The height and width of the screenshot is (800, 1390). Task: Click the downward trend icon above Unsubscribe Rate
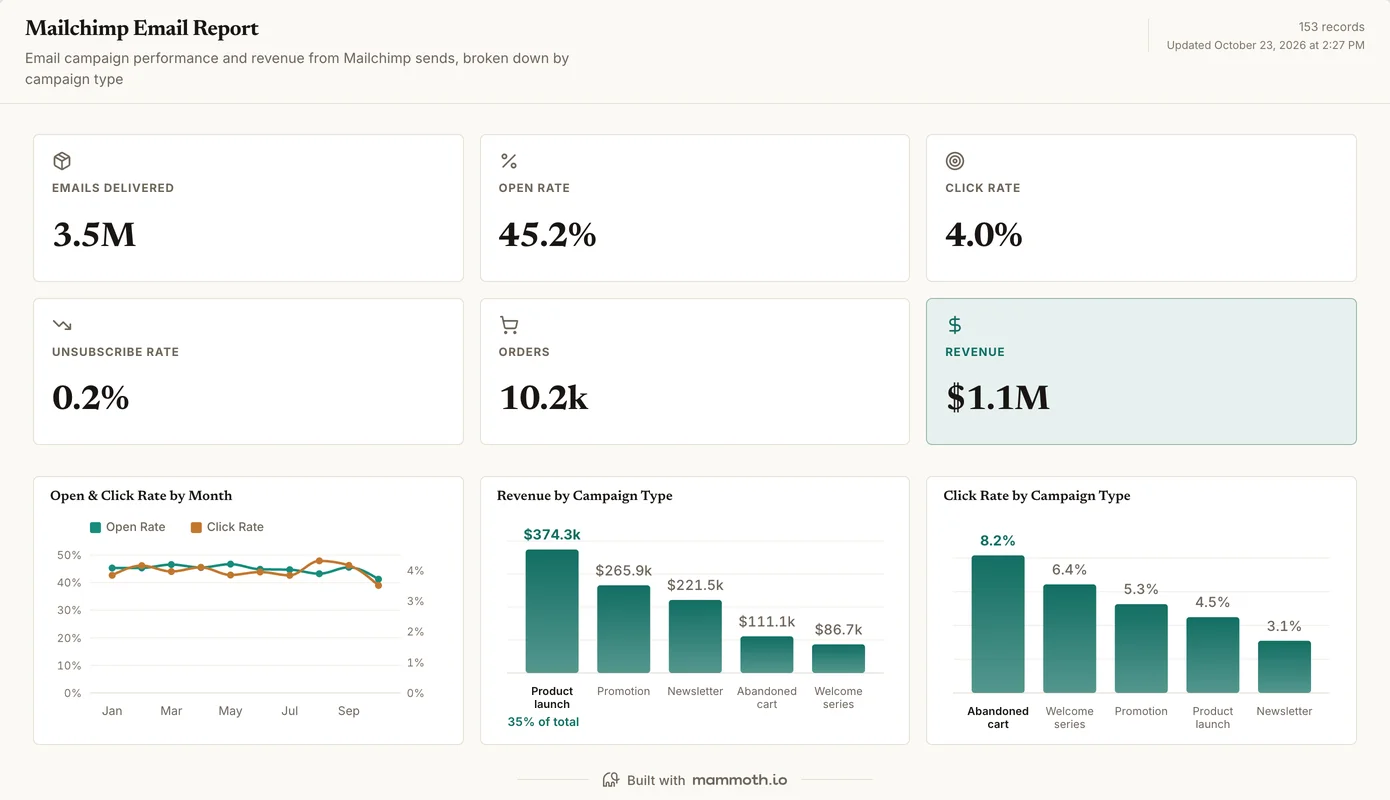point(62,325)
